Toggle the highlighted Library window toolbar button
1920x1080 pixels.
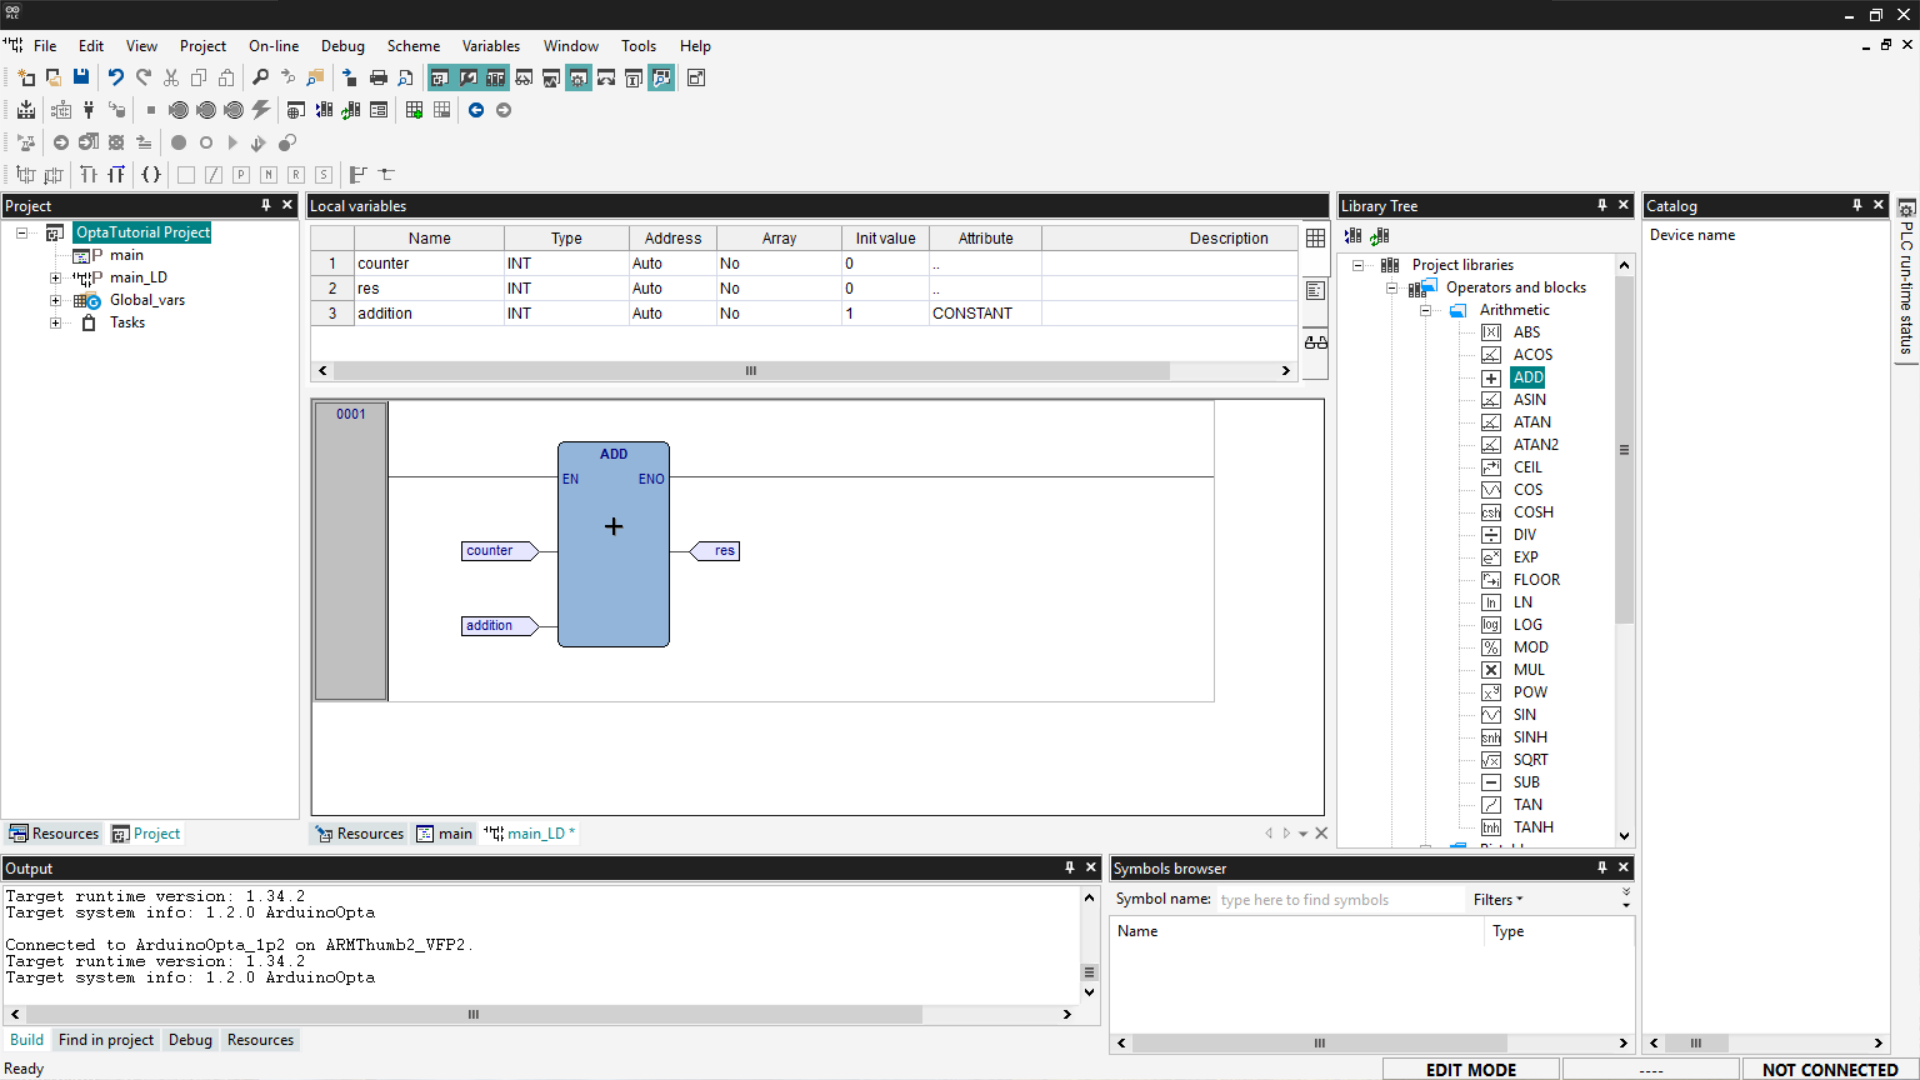tap(495, 78)
